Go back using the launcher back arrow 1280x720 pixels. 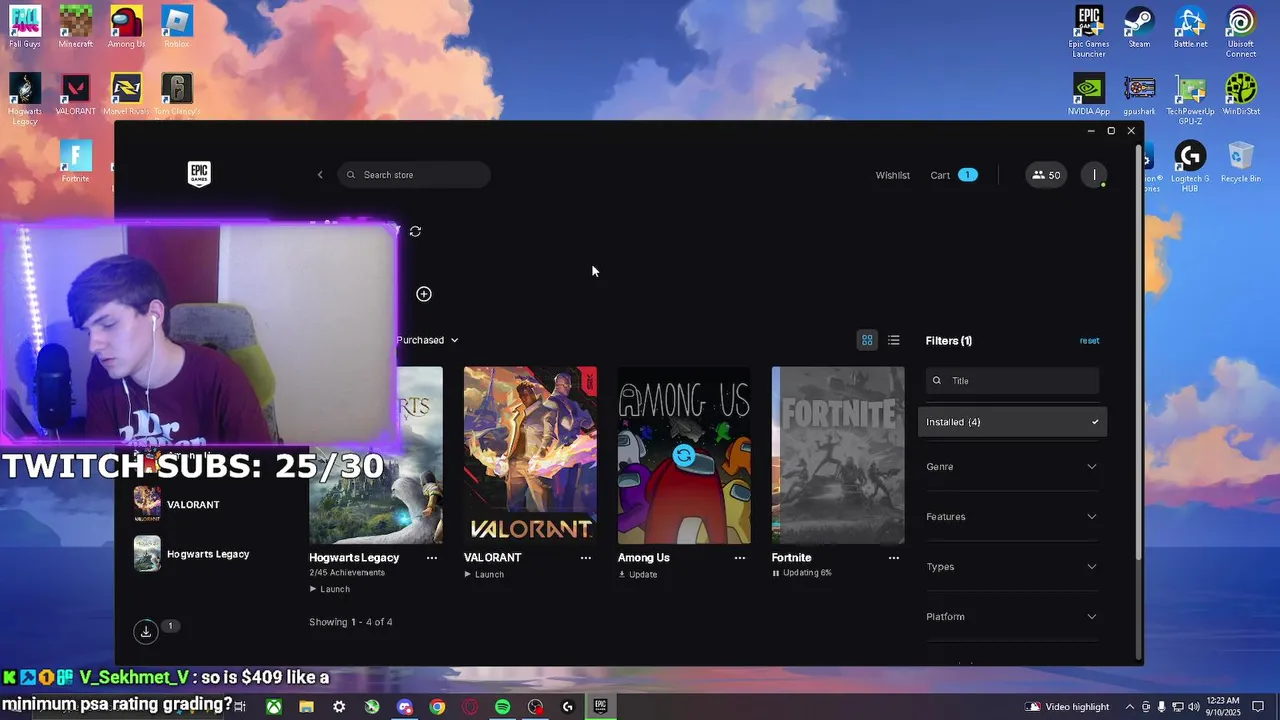(x=320, y=175)
